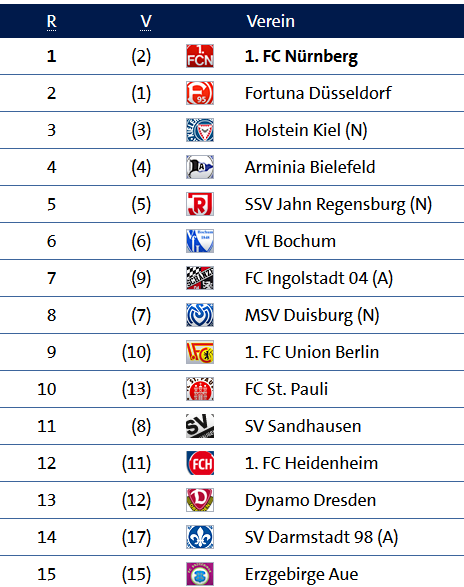Sort by the R rank column header
The height and width of the screenshot is (587, 464).
(x=52, y=22)
